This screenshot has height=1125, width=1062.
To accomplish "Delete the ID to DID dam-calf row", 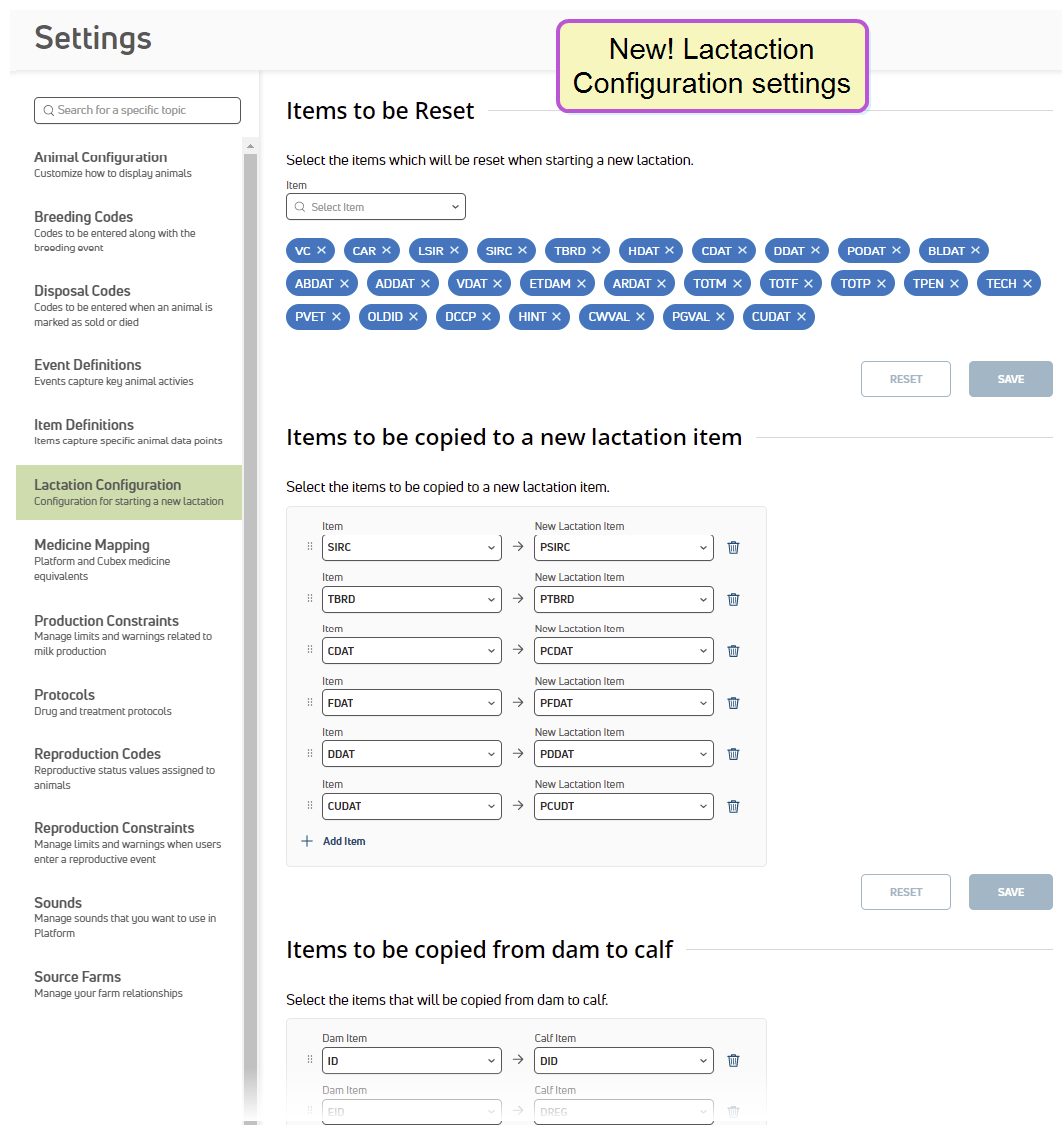I will [x=733, y=1060].
